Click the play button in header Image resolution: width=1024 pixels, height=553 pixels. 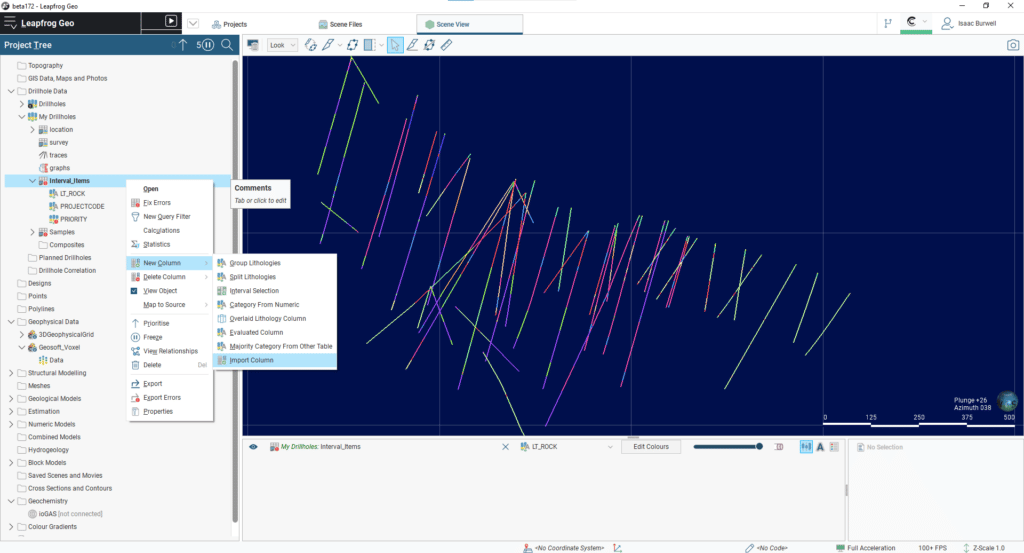[x=170, y=21]
